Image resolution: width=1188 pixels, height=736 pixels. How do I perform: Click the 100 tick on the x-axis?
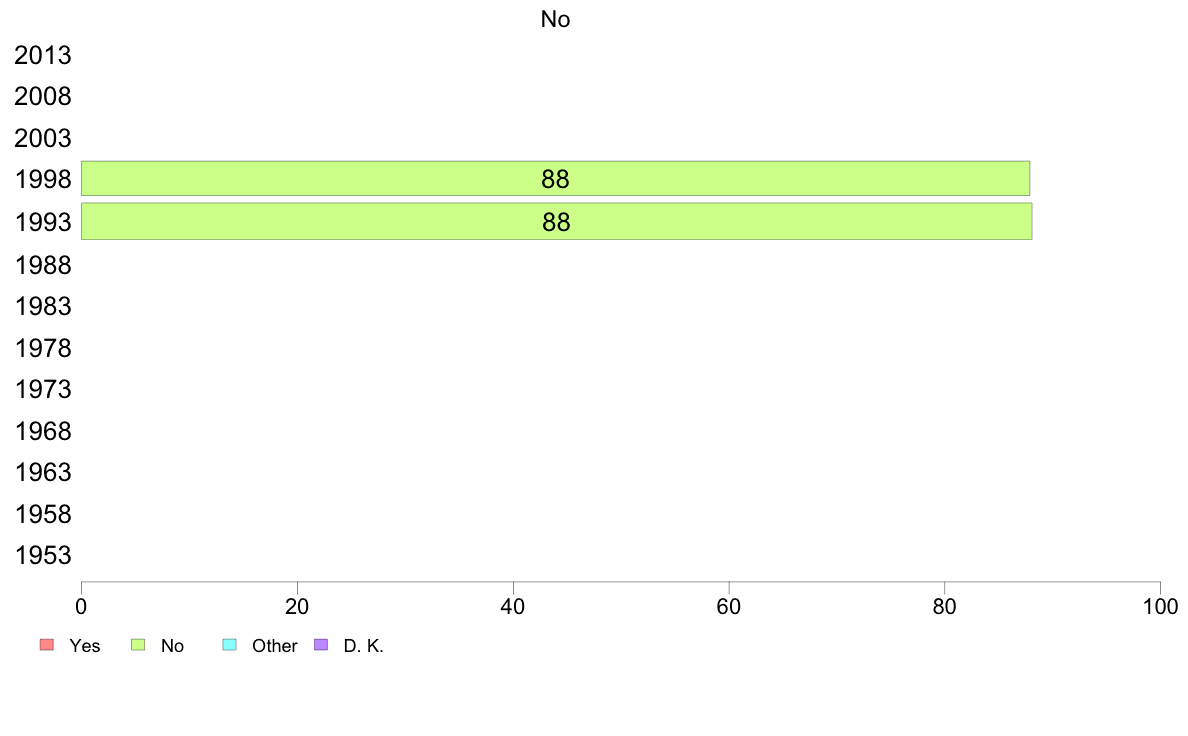tap(1159, 606)
